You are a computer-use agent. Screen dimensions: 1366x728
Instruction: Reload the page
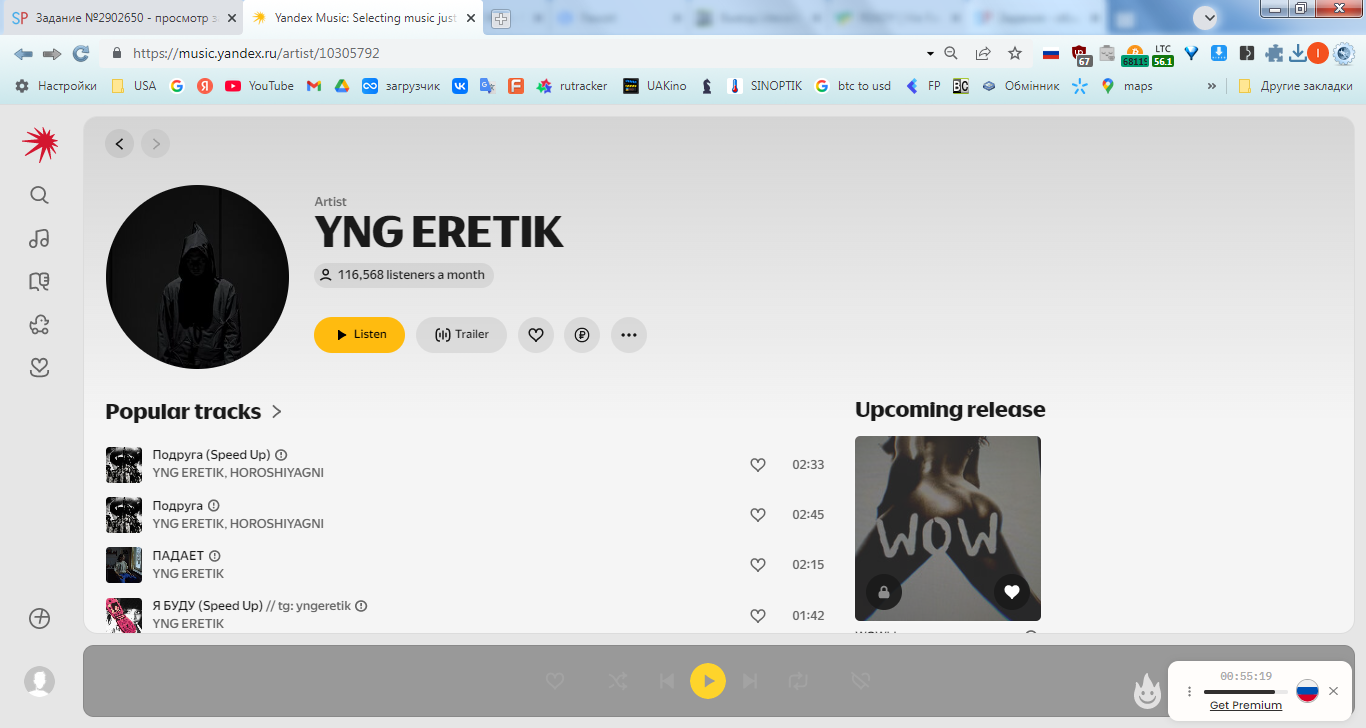click(x=81, y=53)
